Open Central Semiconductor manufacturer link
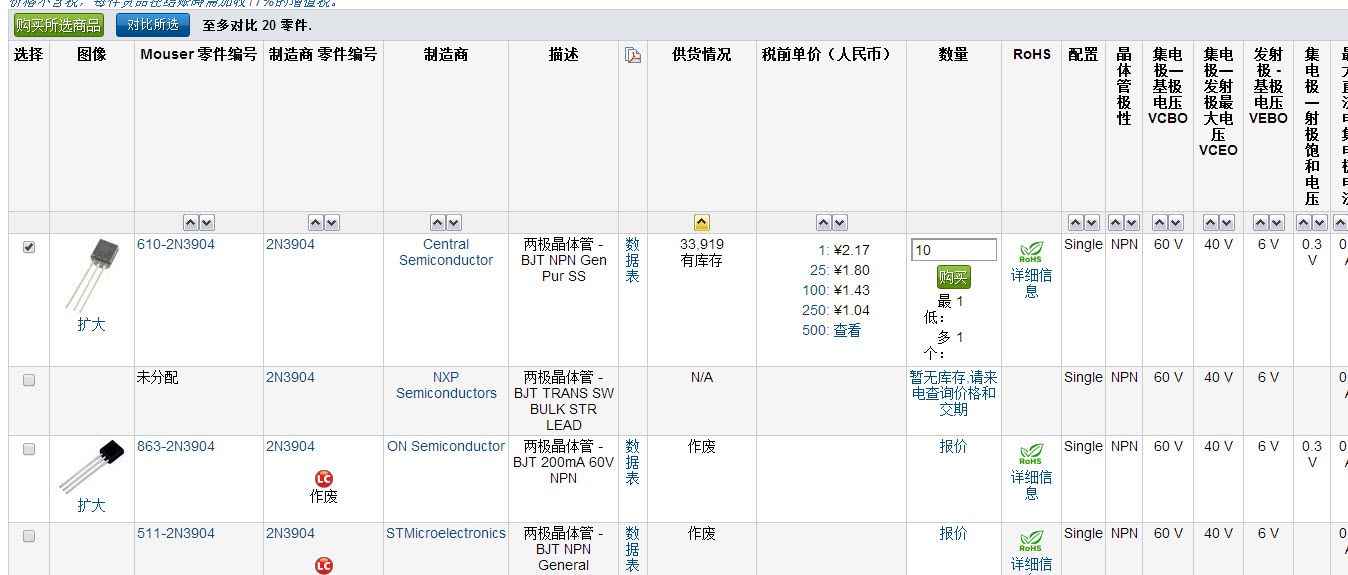1348x575 pixels. (x=446, y=252)
